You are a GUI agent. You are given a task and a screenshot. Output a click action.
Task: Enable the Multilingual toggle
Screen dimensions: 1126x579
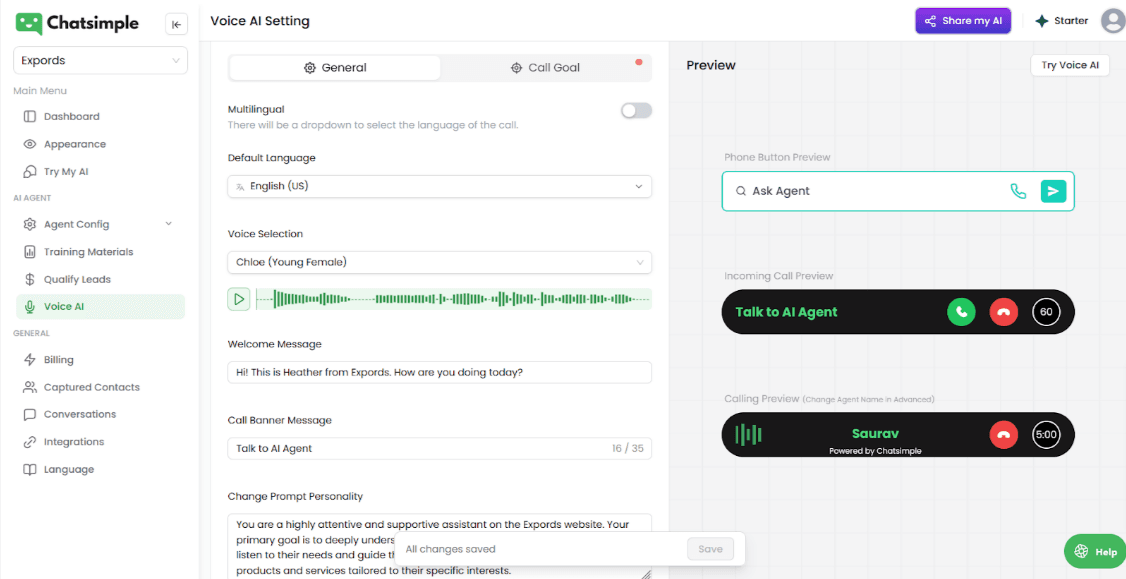[636, 111]
